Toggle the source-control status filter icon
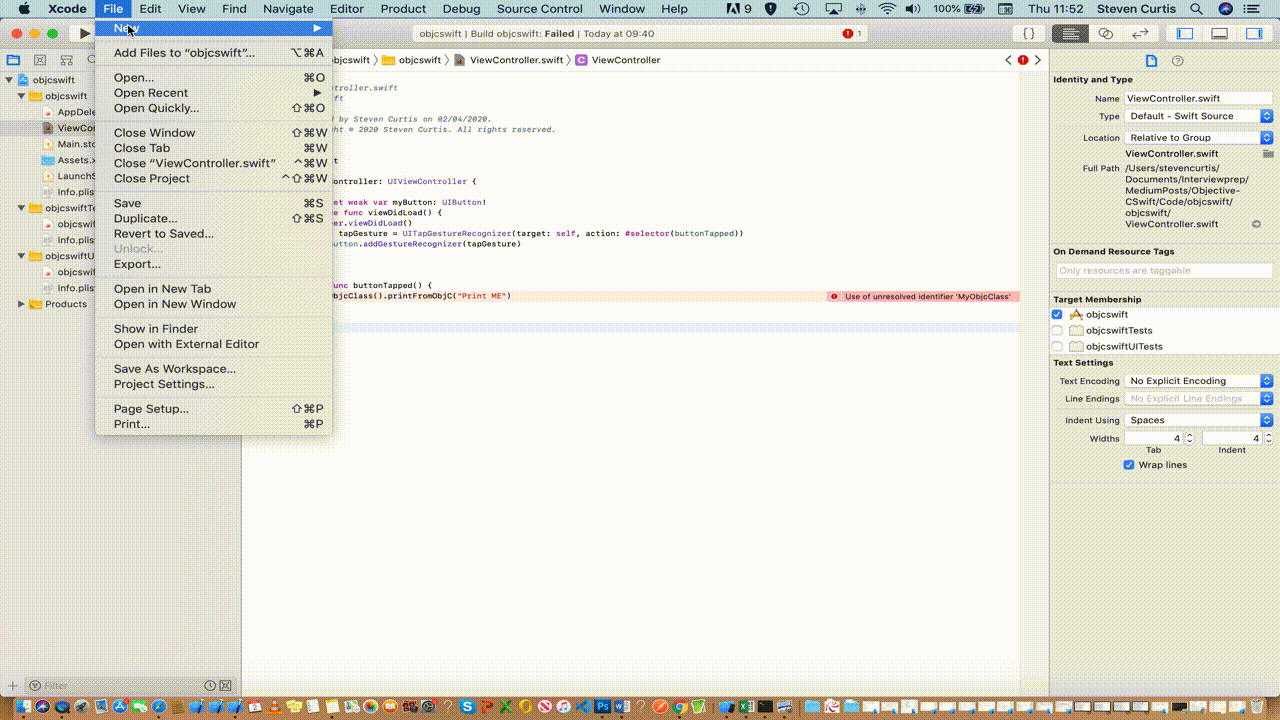 point(225,686)
